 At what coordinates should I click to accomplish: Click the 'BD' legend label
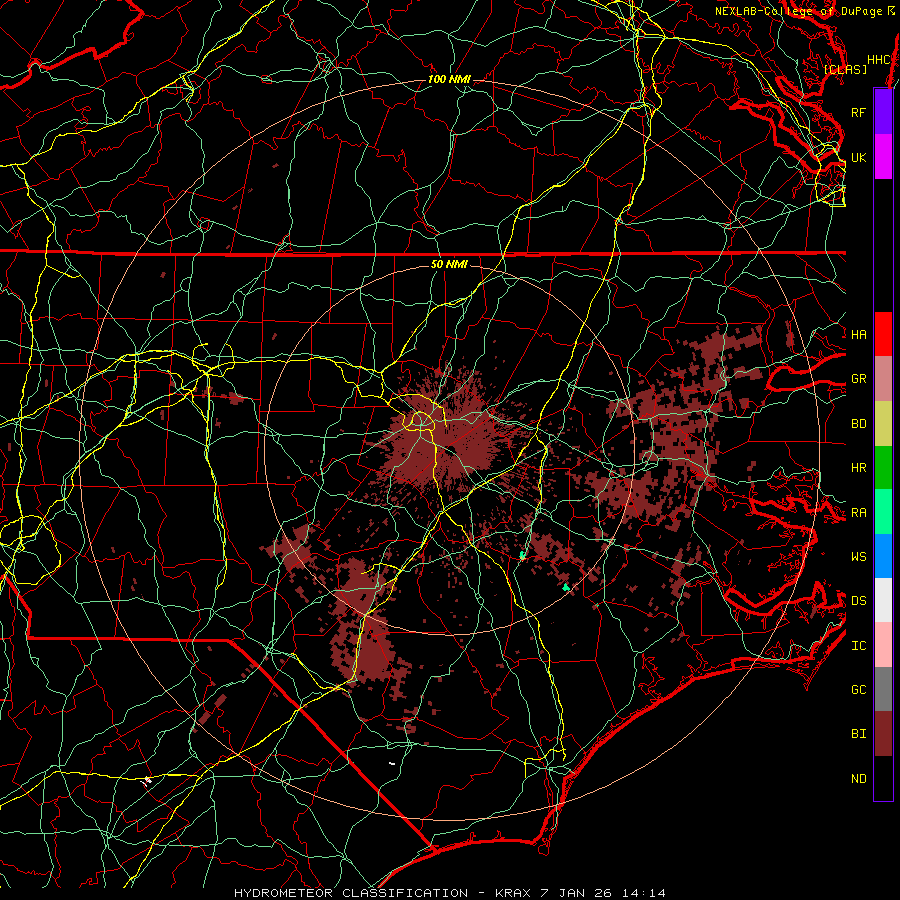click(858, 424)
